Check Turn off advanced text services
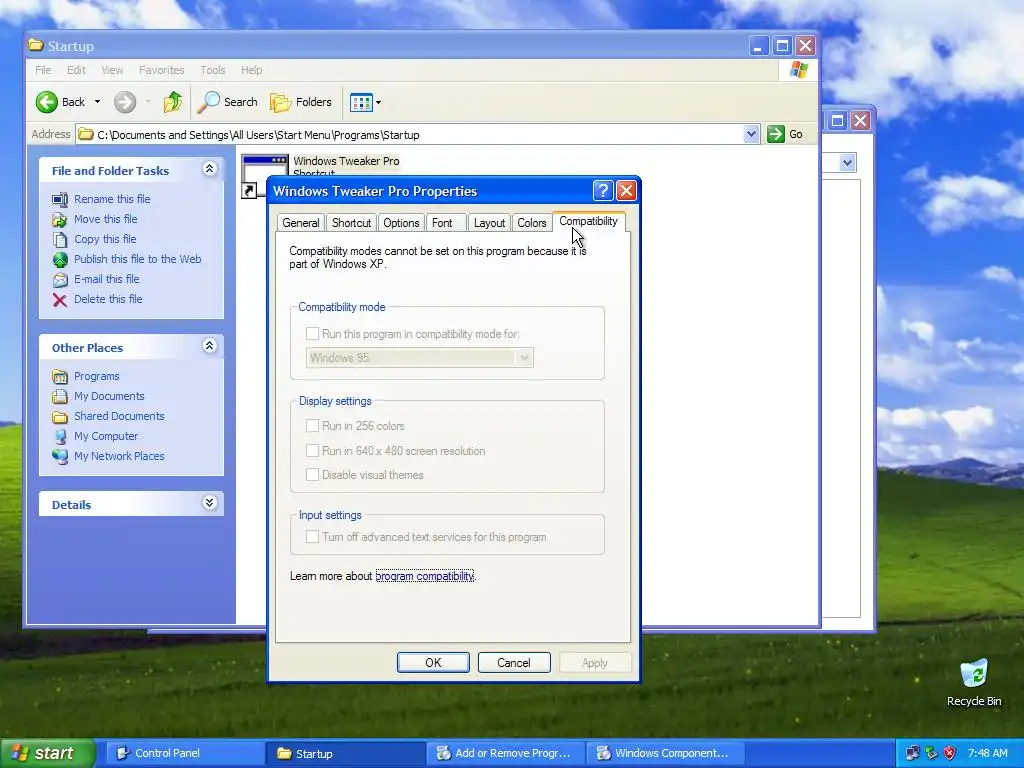1024x768 pixels. coord(312,537)
